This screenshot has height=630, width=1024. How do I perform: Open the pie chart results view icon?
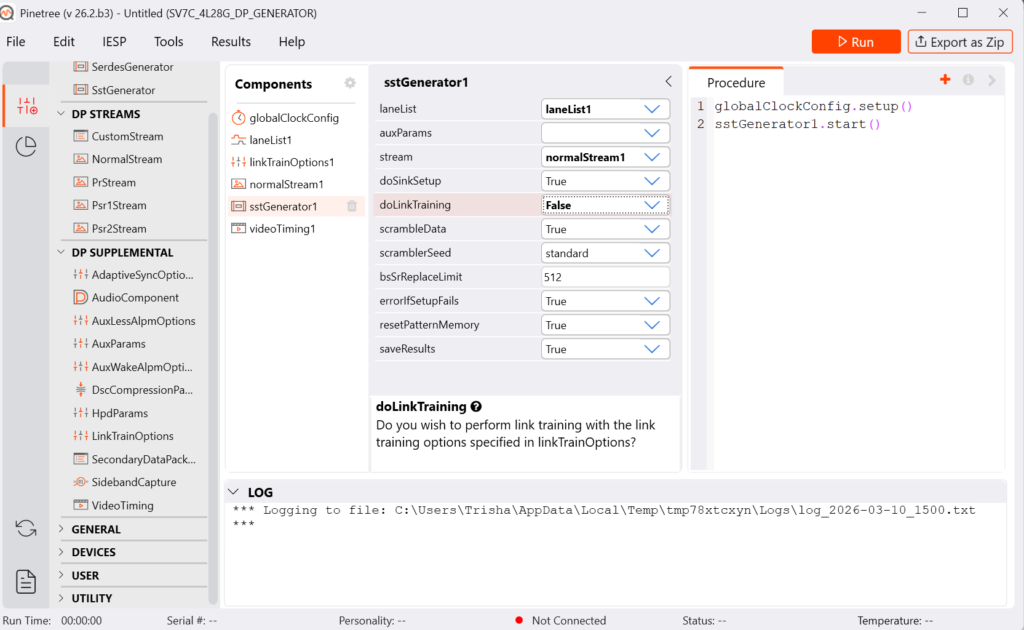click(26, 147)
